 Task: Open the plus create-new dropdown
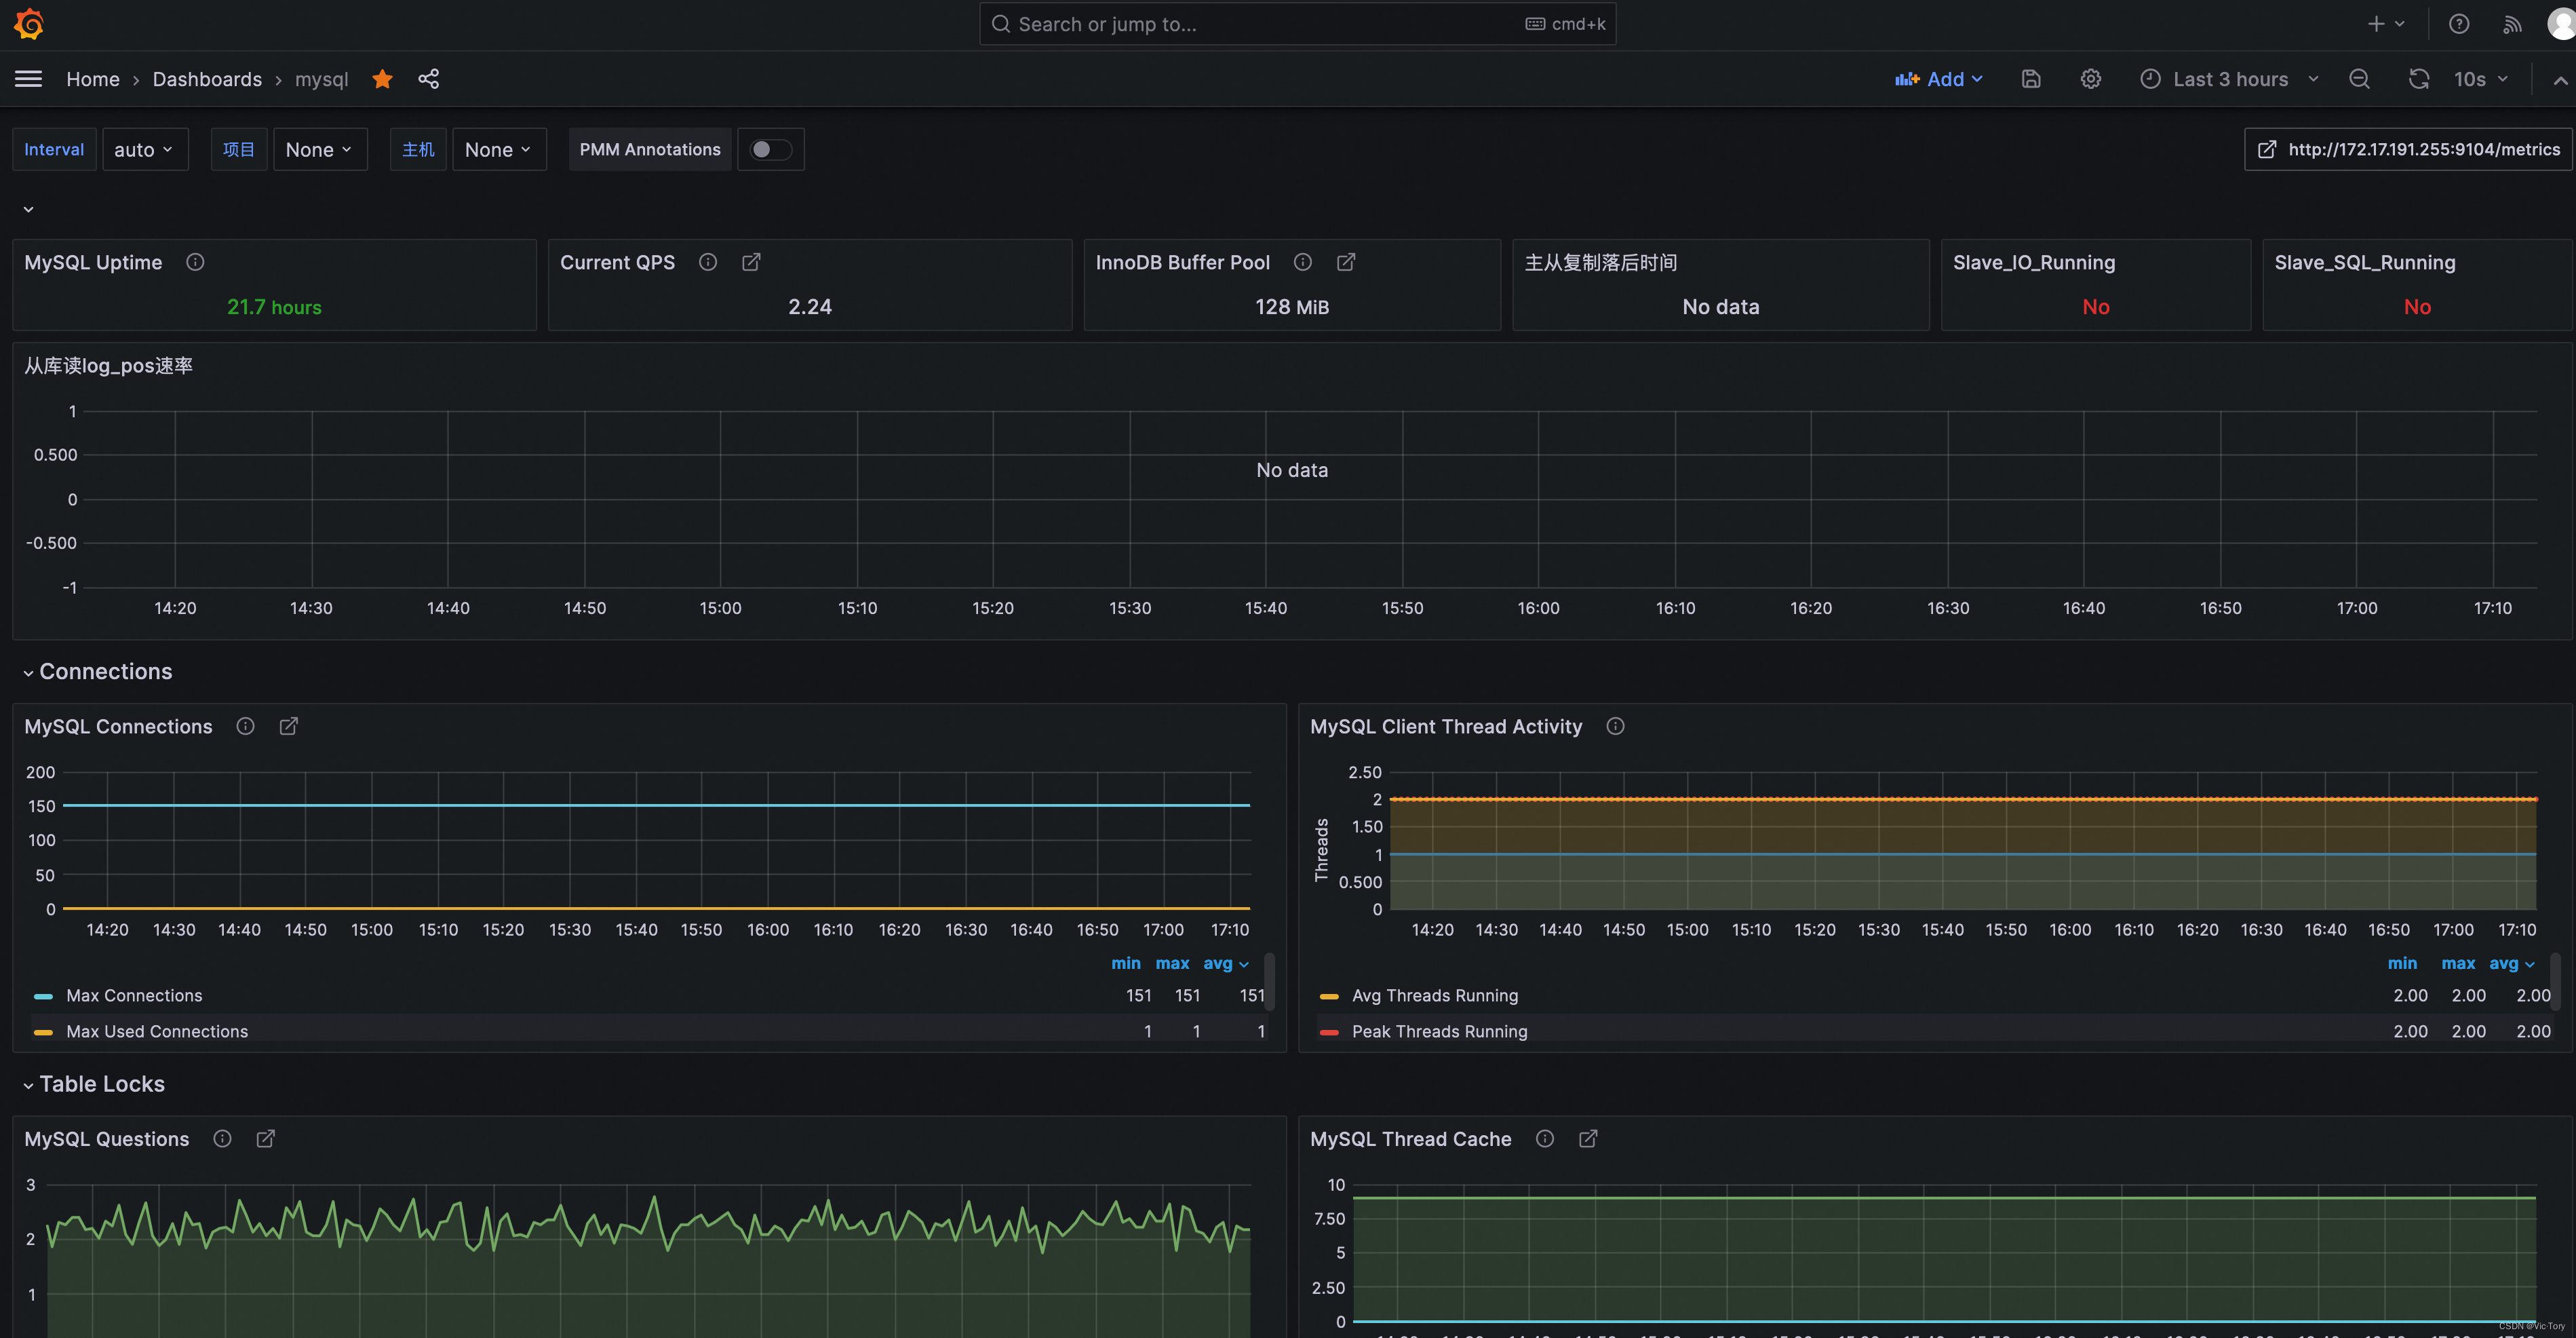point(2386,24)
